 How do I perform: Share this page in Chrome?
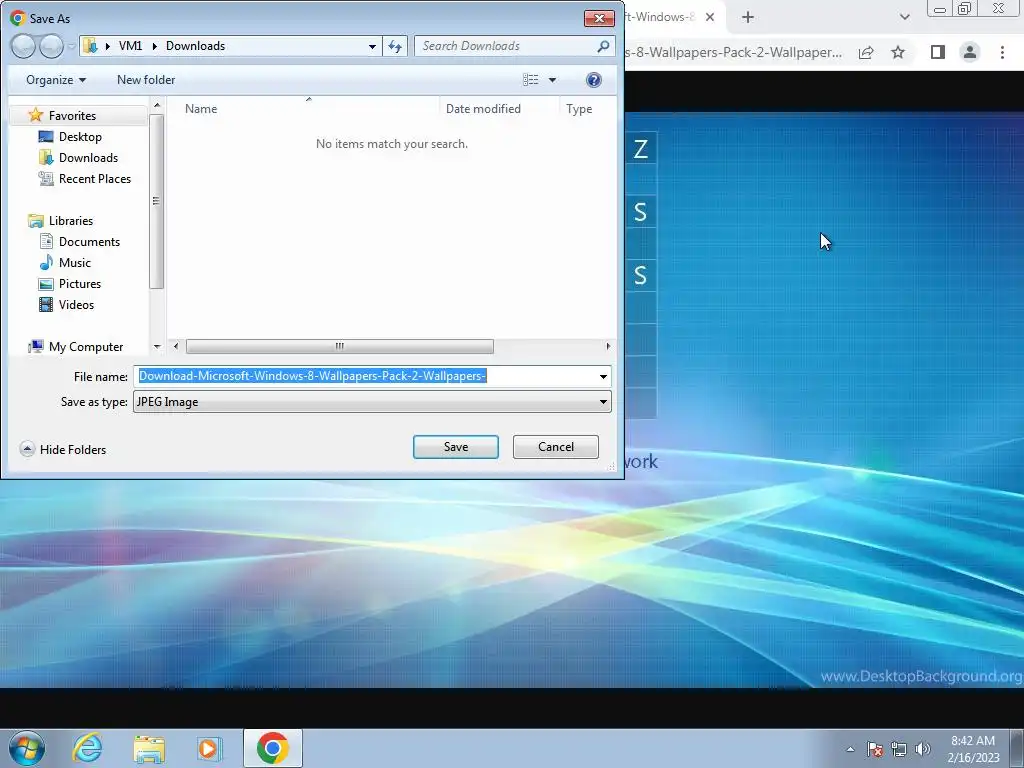click(866, 52)
